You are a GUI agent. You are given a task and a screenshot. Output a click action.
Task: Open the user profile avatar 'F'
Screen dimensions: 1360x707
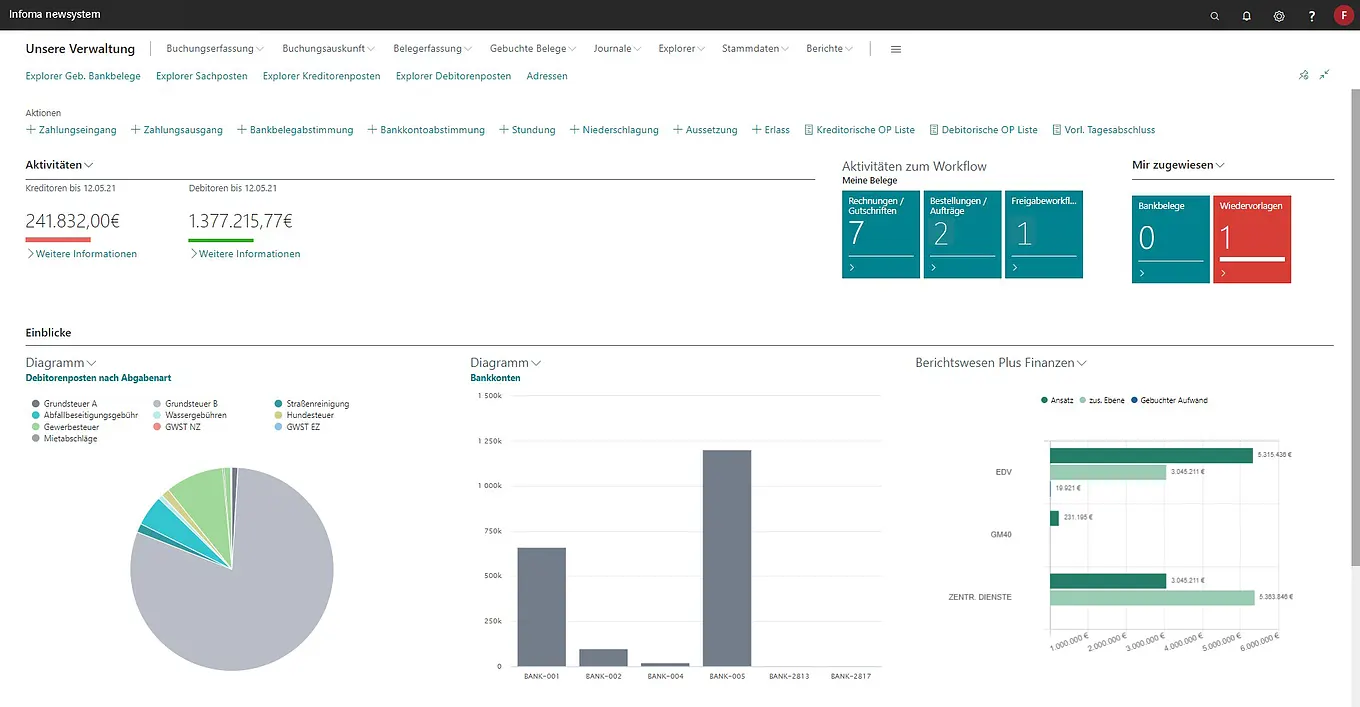[x=1343, y=16]
